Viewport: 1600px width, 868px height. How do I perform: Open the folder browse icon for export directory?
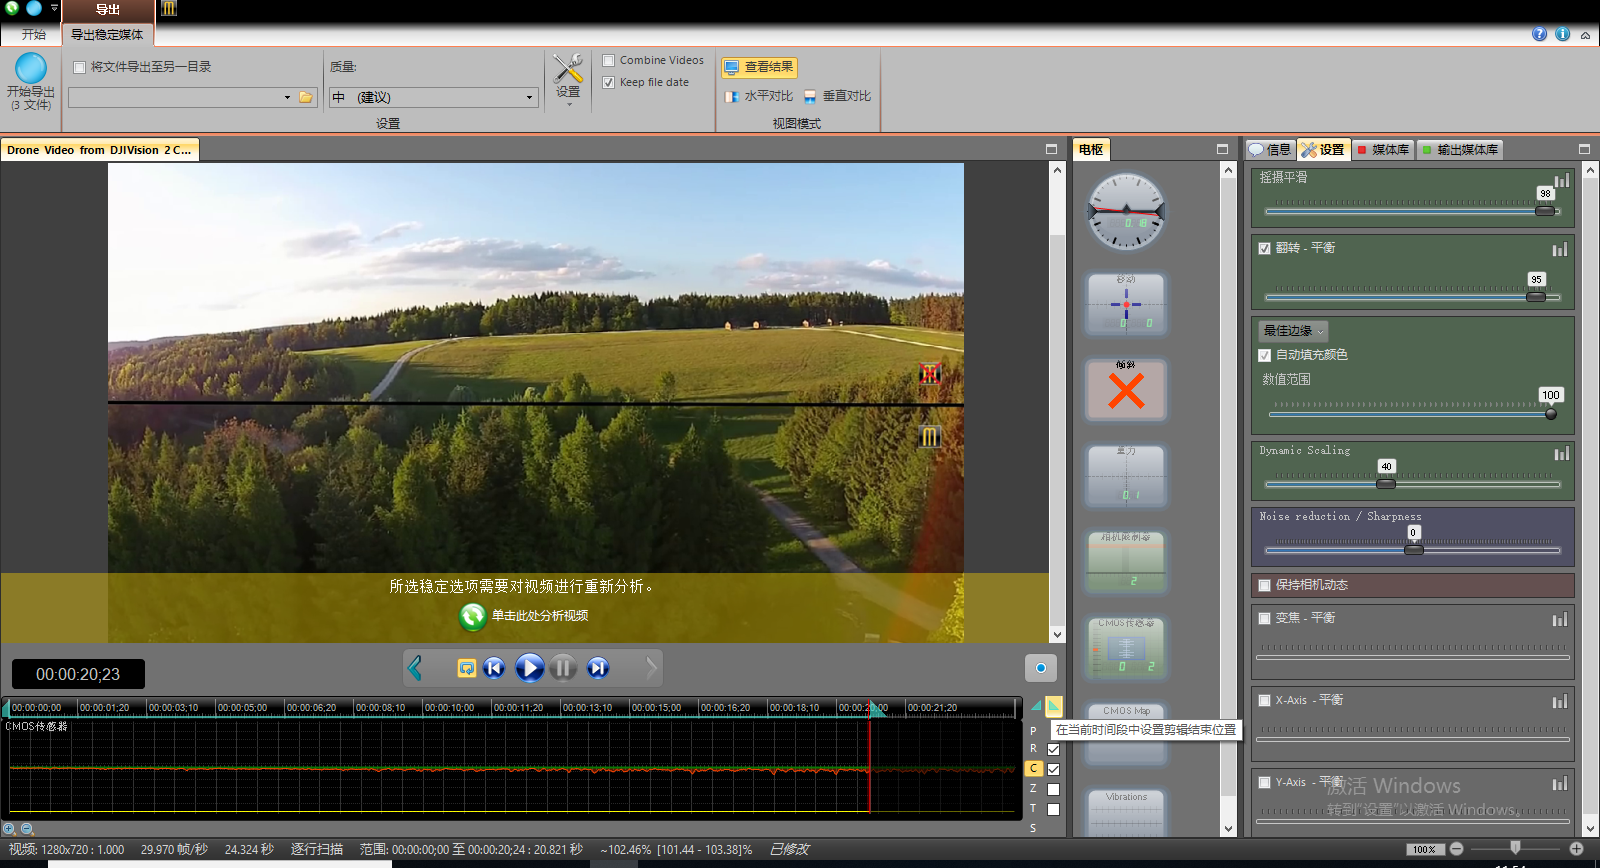coord(306,97)
